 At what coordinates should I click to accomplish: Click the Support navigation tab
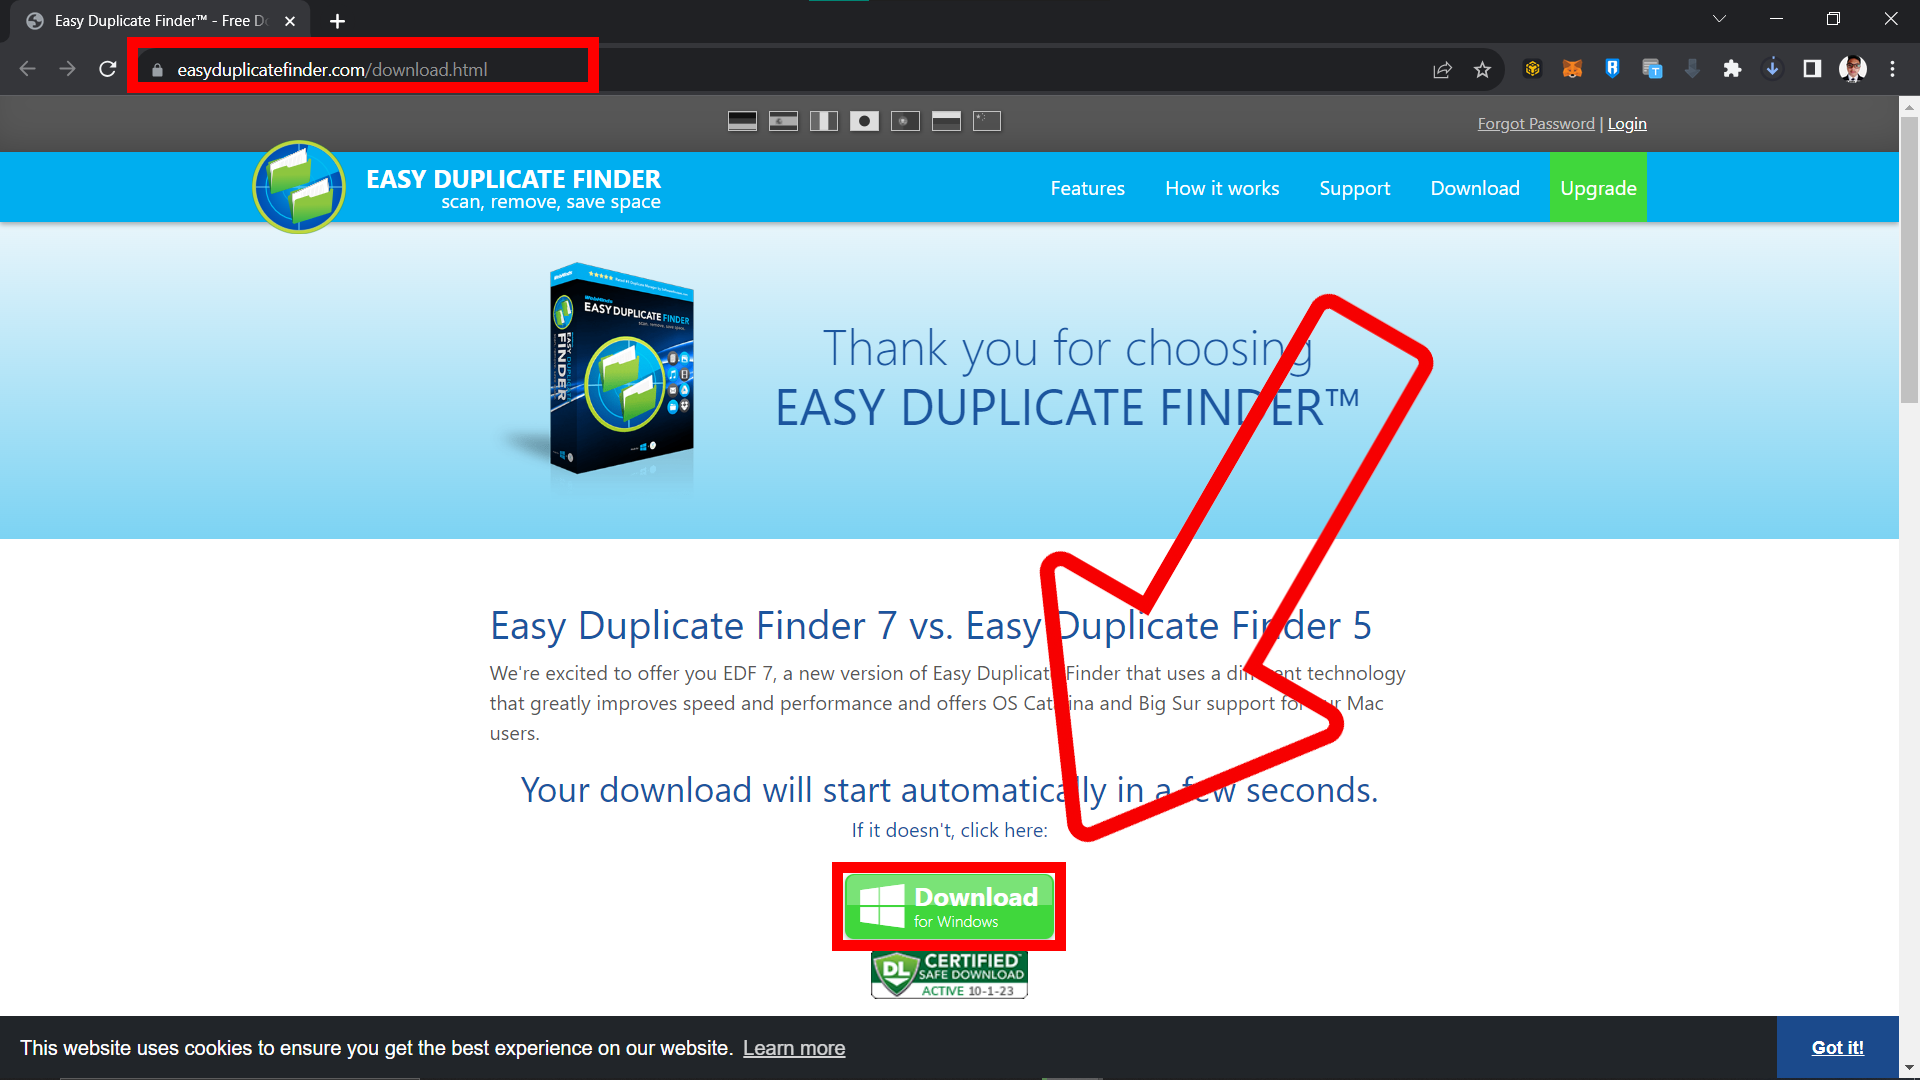[1354, 187]
